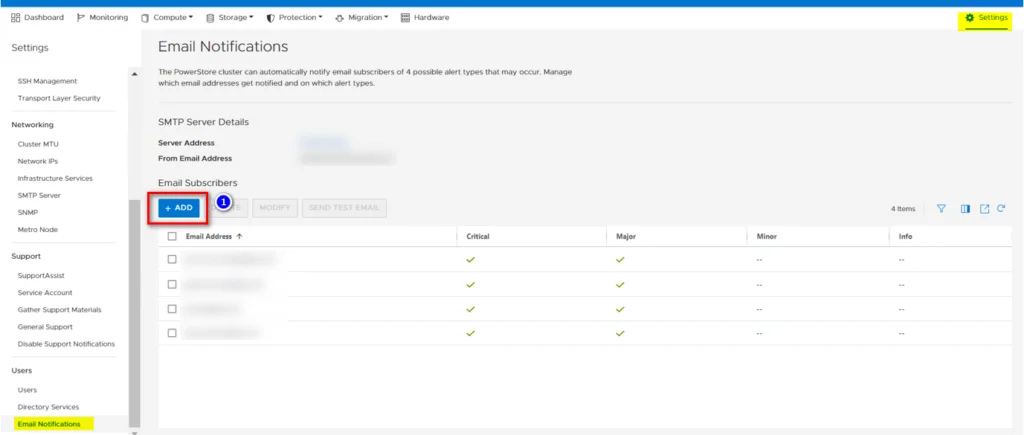The width and height of the screenshot is (1024, 435).
Task: Click the Hardware rack icon
Action: [406, 18]
